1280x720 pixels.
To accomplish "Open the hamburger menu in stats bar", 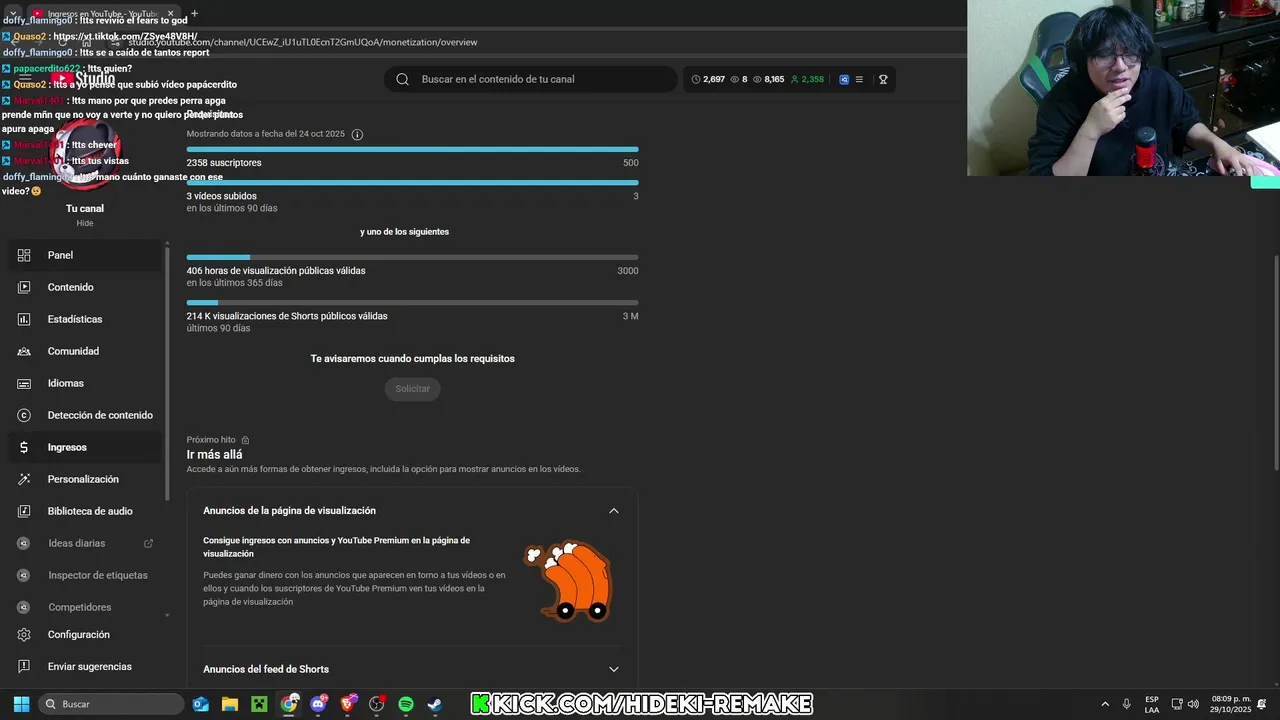I will click(859, 79).
